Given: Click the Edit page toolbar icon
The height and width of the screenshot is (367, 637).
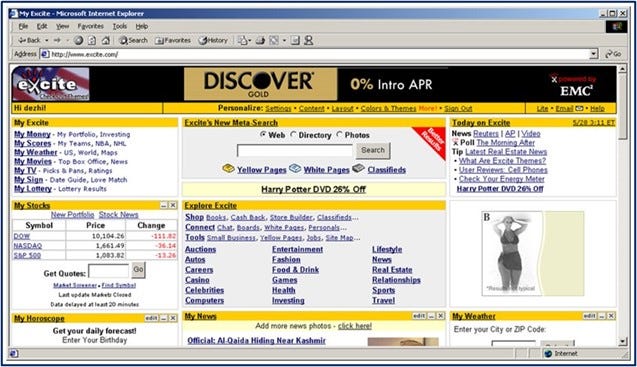Looking at the screenshot, I should tap(274, 40).
